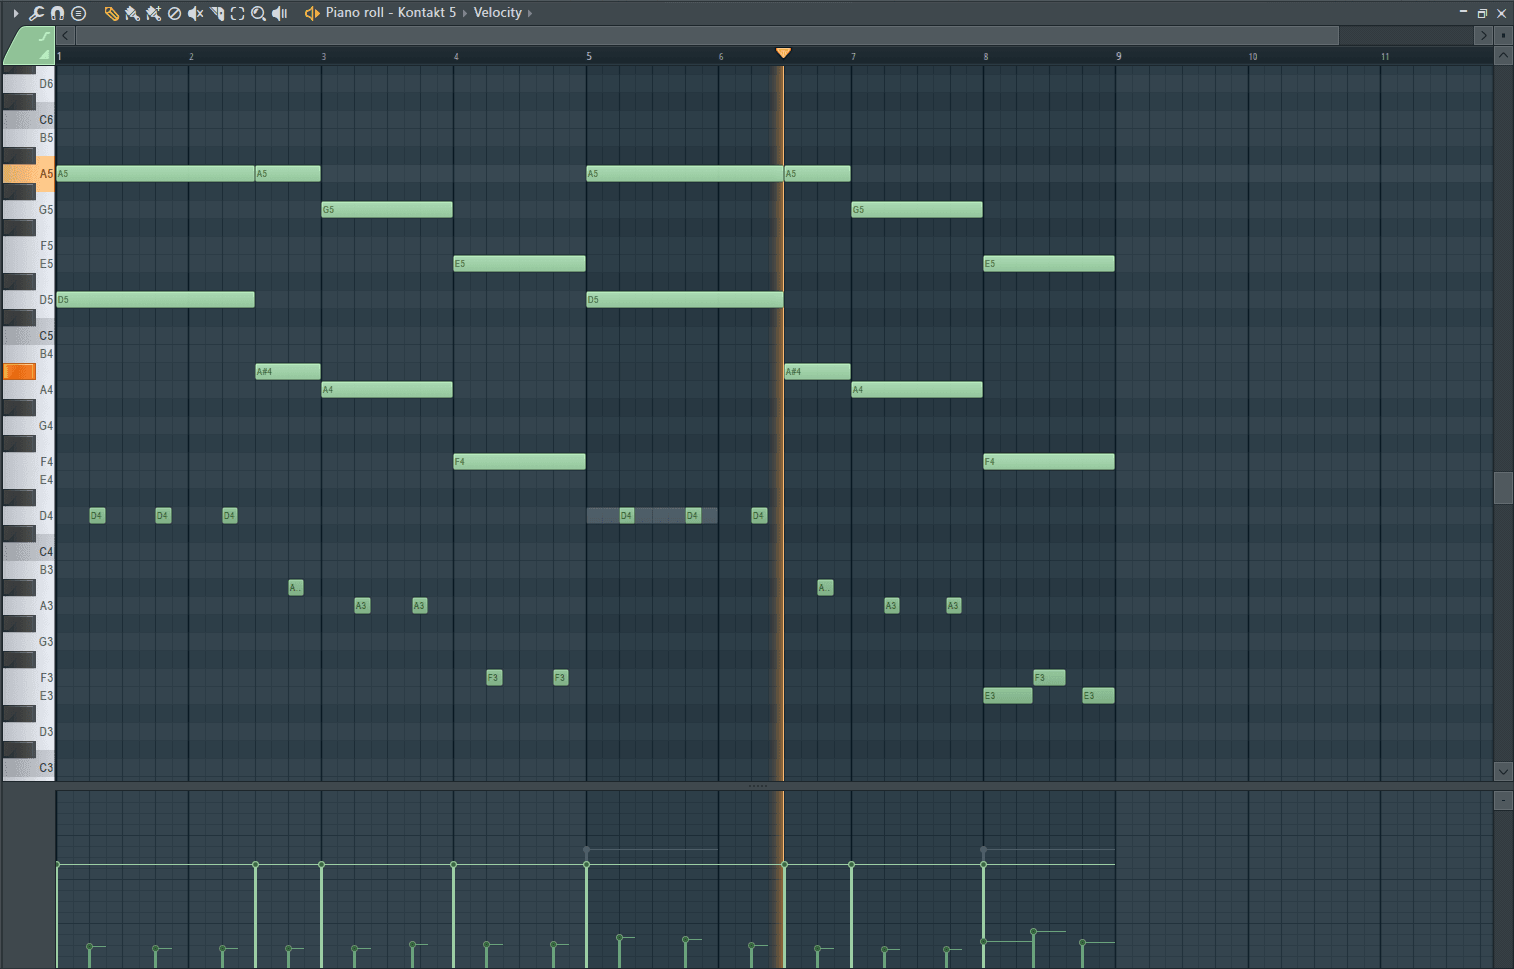This screenshot has width=1514, height=969.
Task: Select the Paint brush tool
Action: point(132,13)
